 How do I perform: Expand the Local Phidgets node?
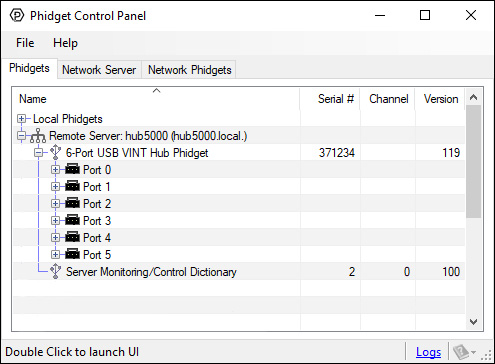click(x=22, y=119)
